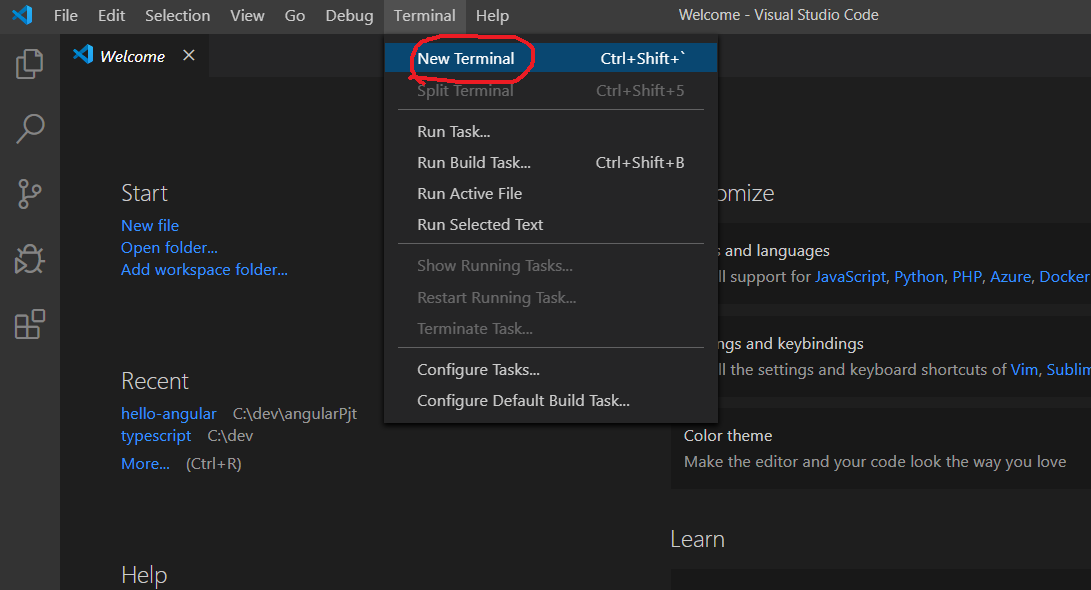1091x590 pixels.
Task: Open the Debug menu
Action: tap(349, 15)
